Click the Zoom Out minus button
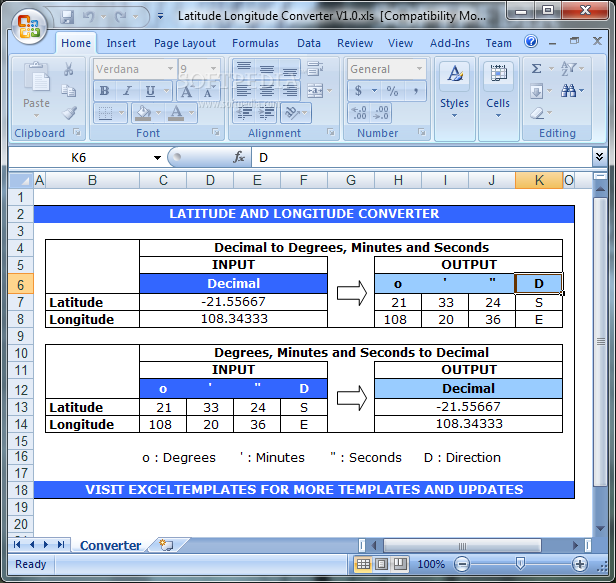 tap(462, 565)
